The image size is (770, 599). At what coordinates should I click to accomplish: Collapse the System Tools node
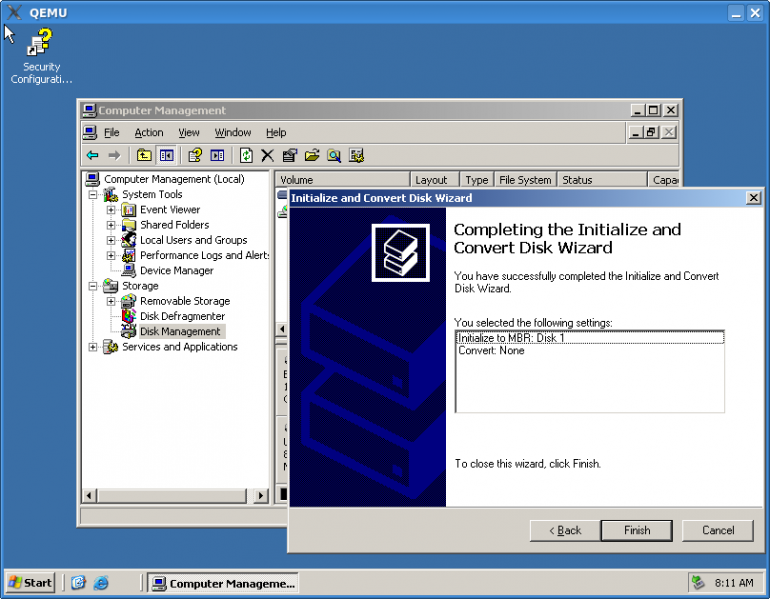93,195
